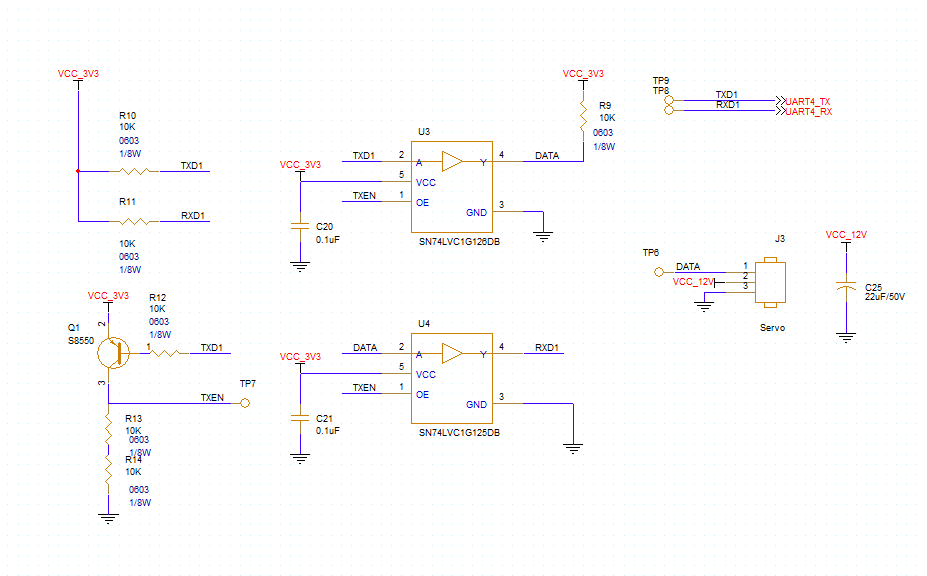Viewport: 927px width, 576px height.
Task: Select test point TP7 on the TXEN net
Action: pyautogui.click(x=245, y=401)
